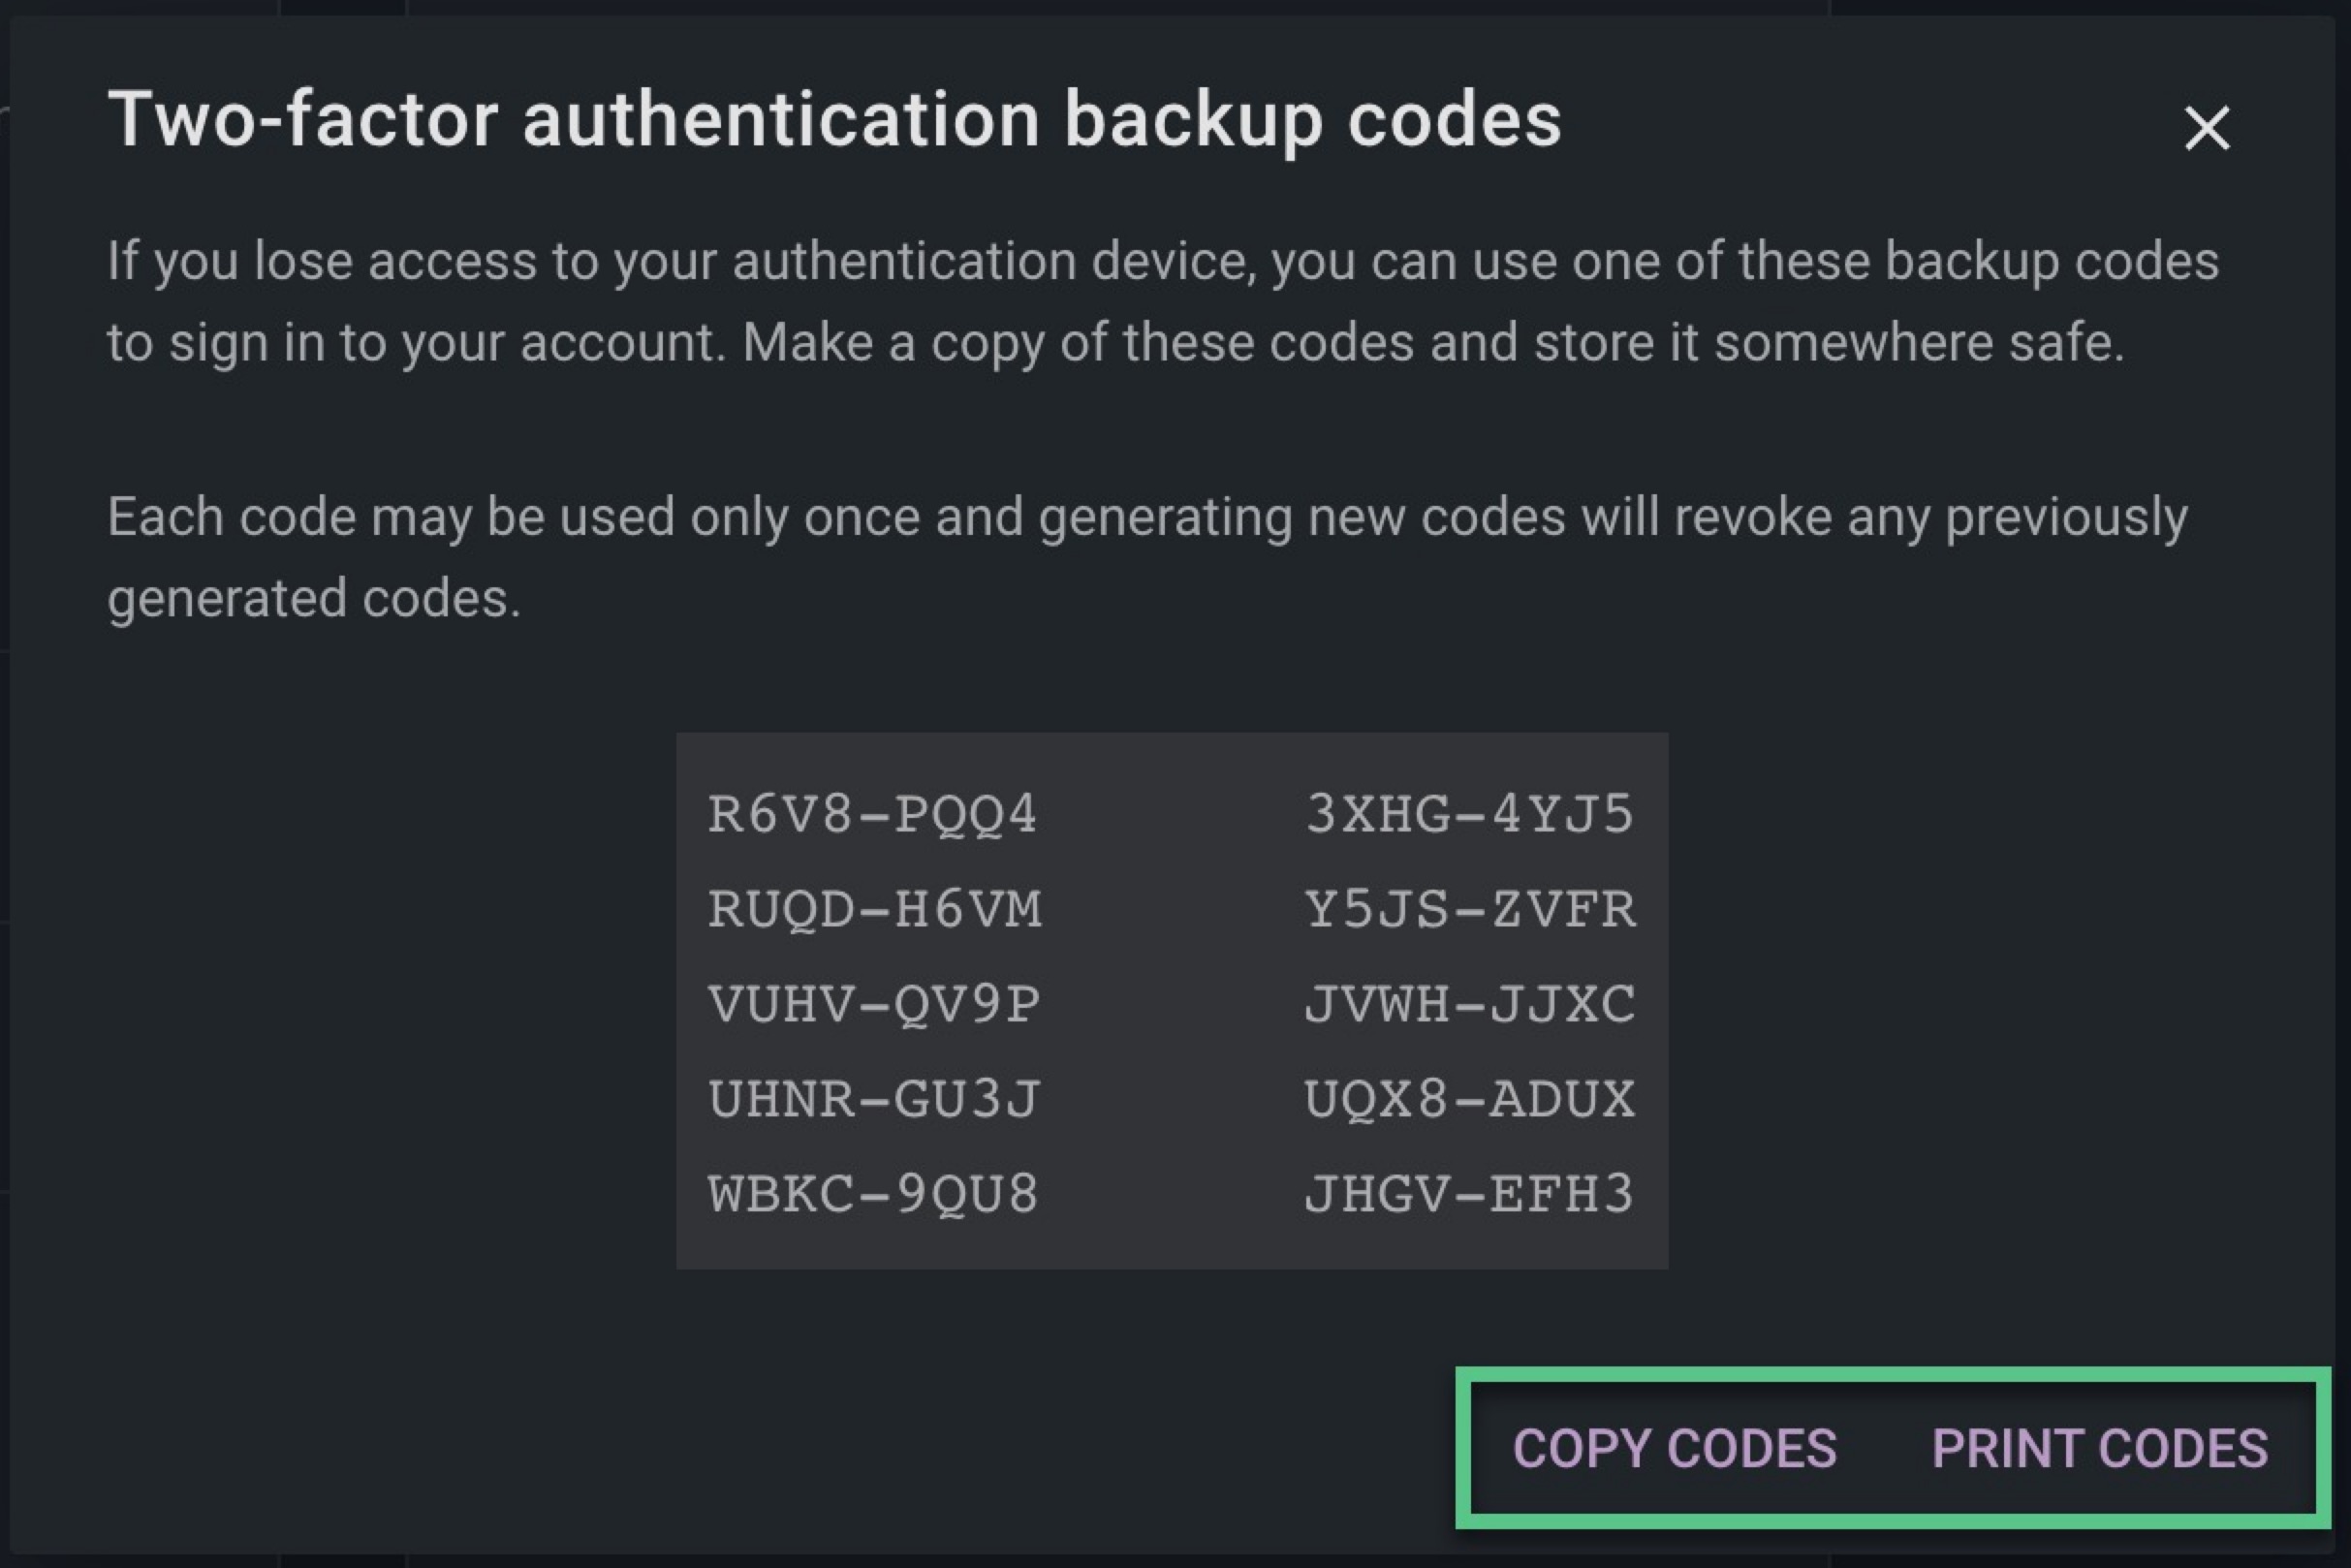2351x1568 pixels.
Task: Close the backup codes dialog
Action: point(2206,129)
